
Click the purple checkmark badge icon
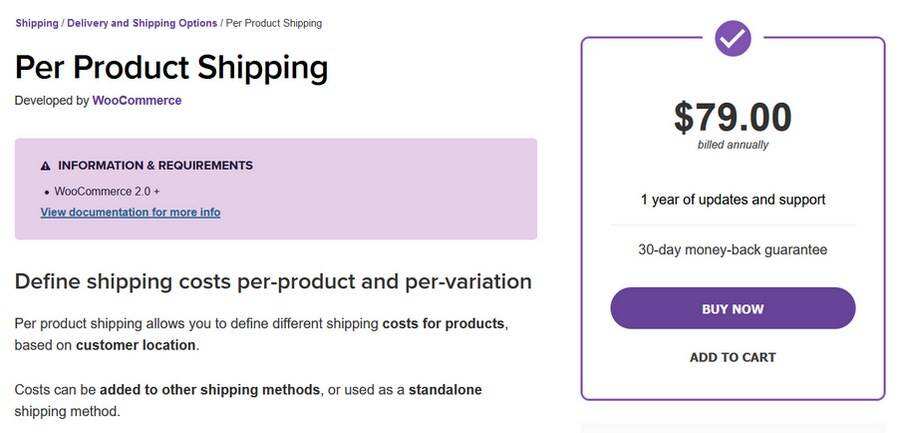click(733, 38)
